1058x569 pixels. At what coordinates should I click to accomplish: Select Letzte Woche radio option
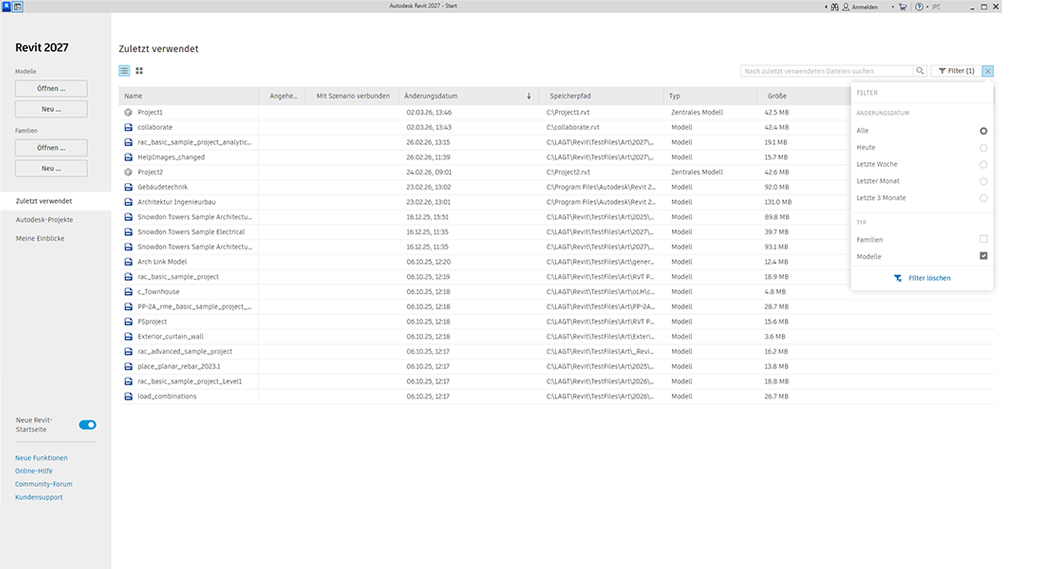click(x=983, y=165)
